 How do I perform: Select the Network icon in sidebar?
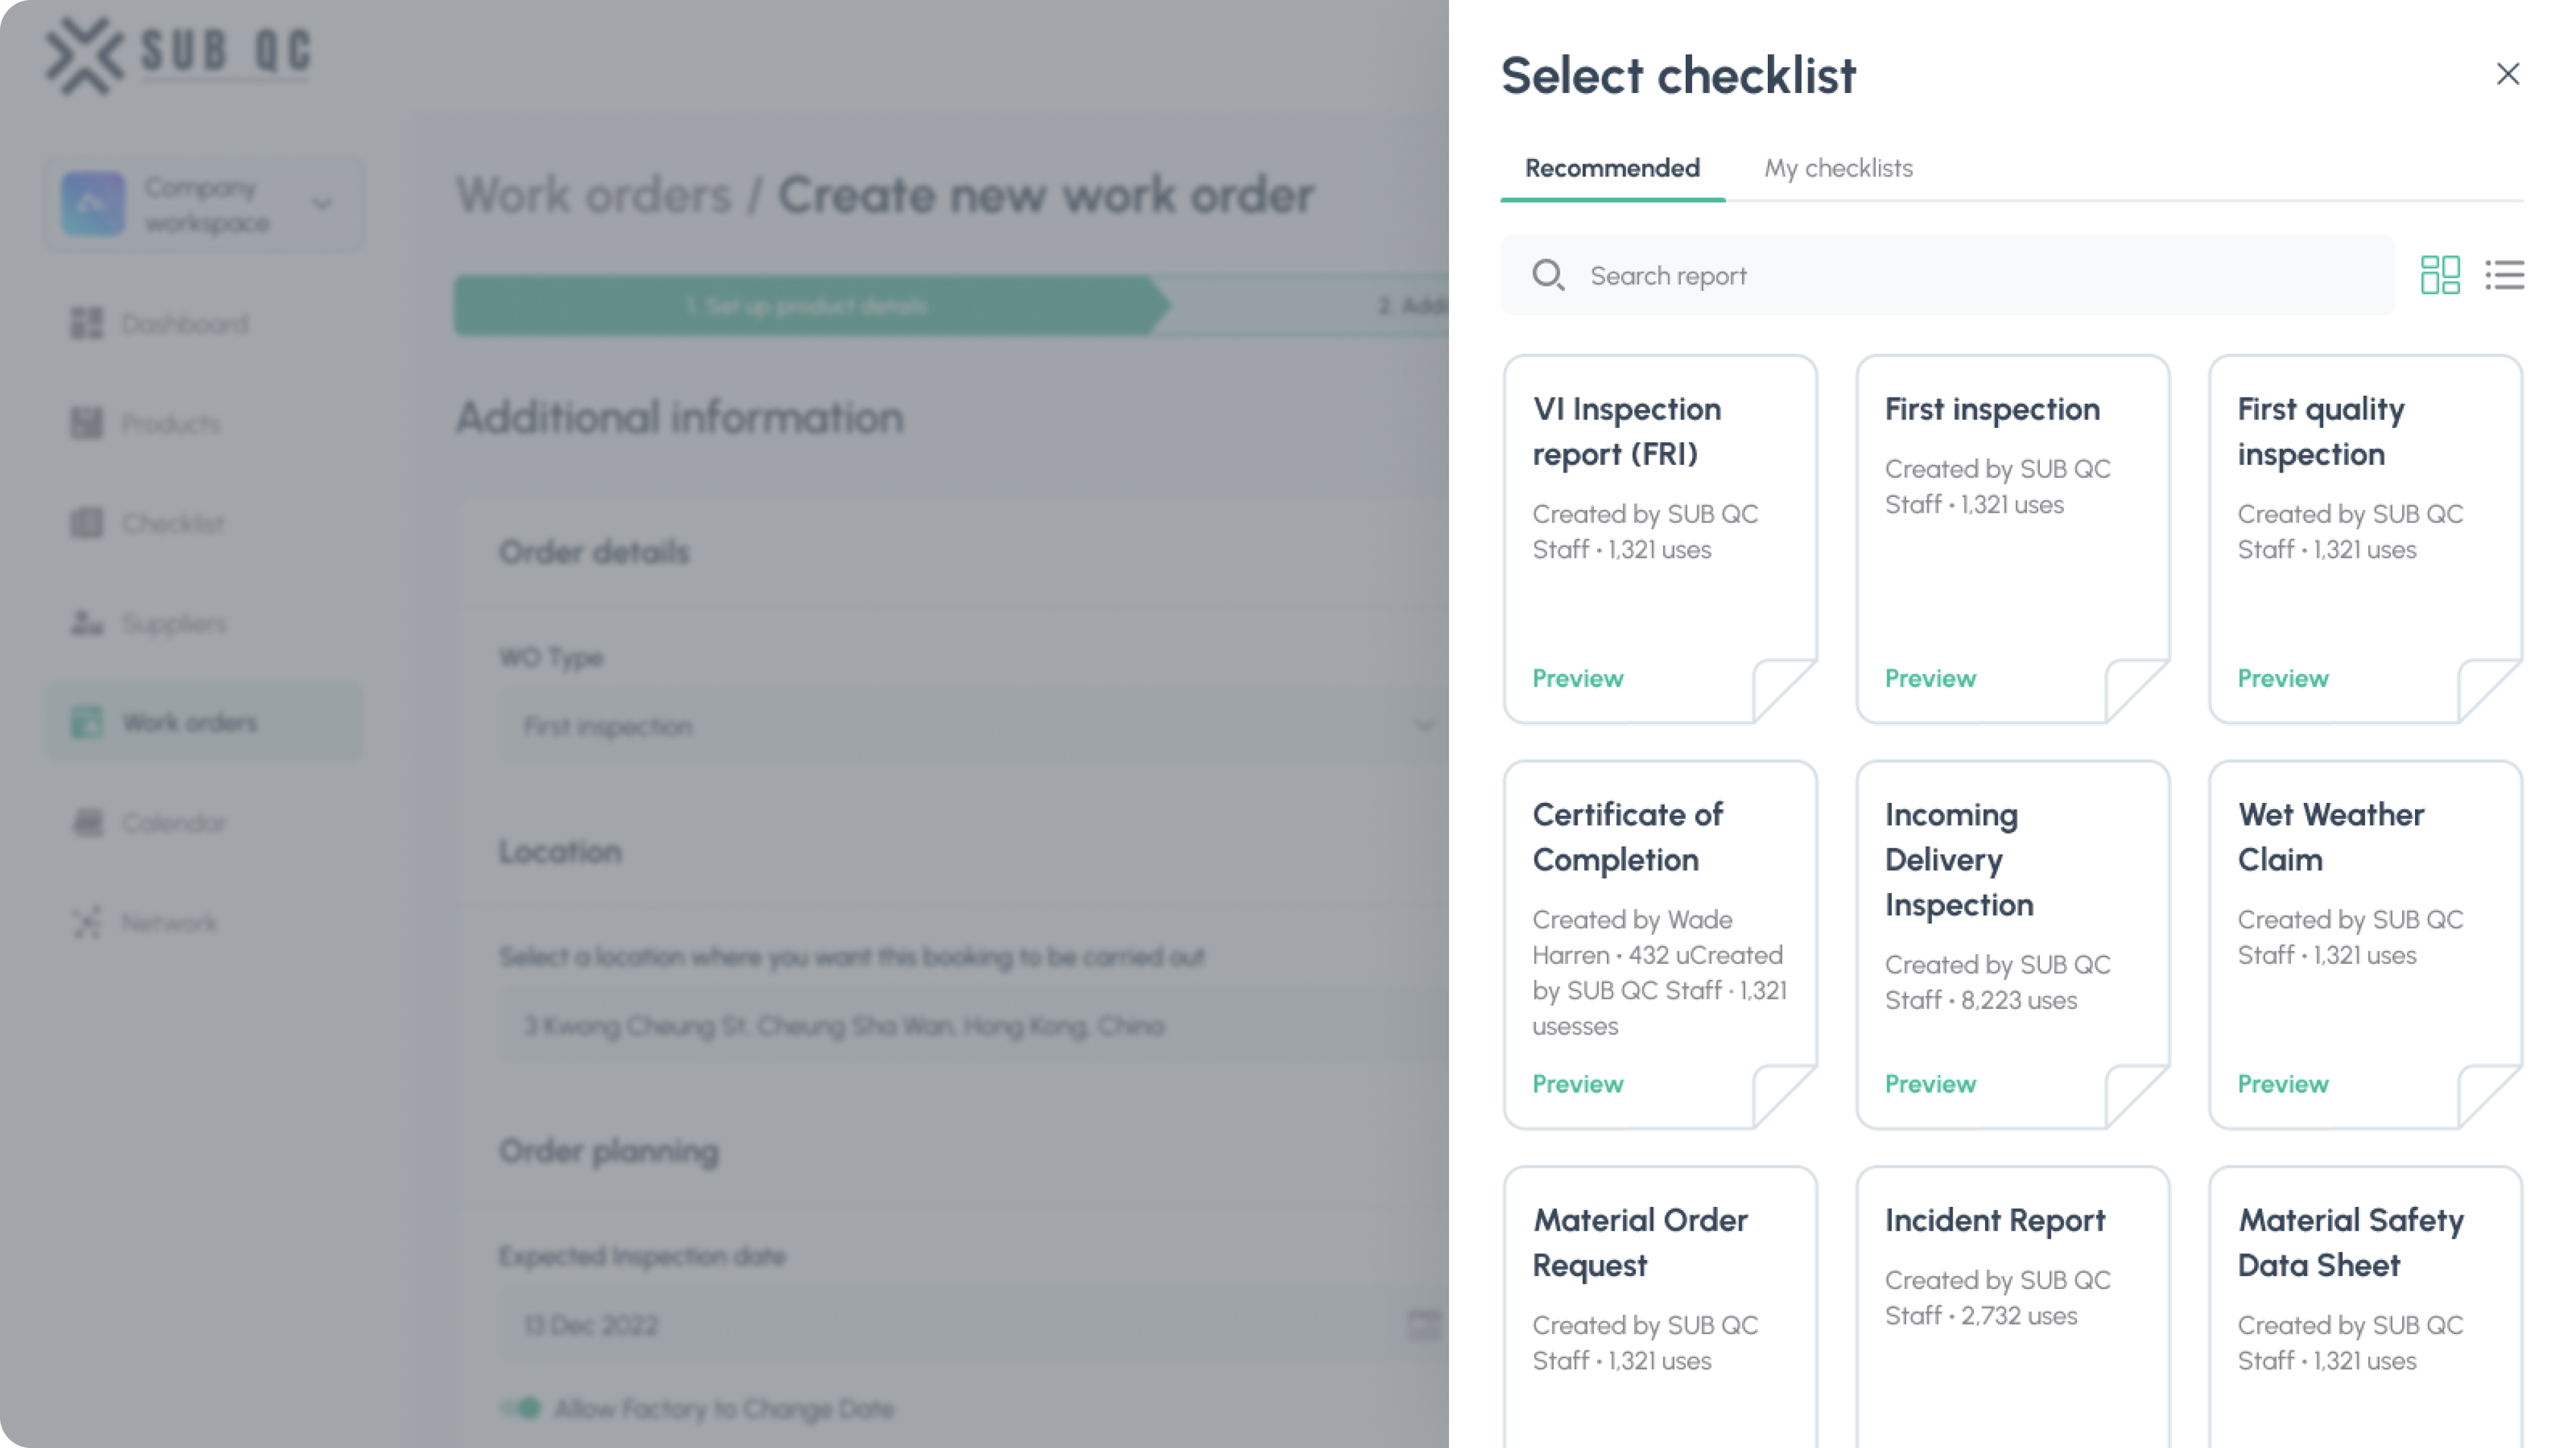tap(86, 922)
